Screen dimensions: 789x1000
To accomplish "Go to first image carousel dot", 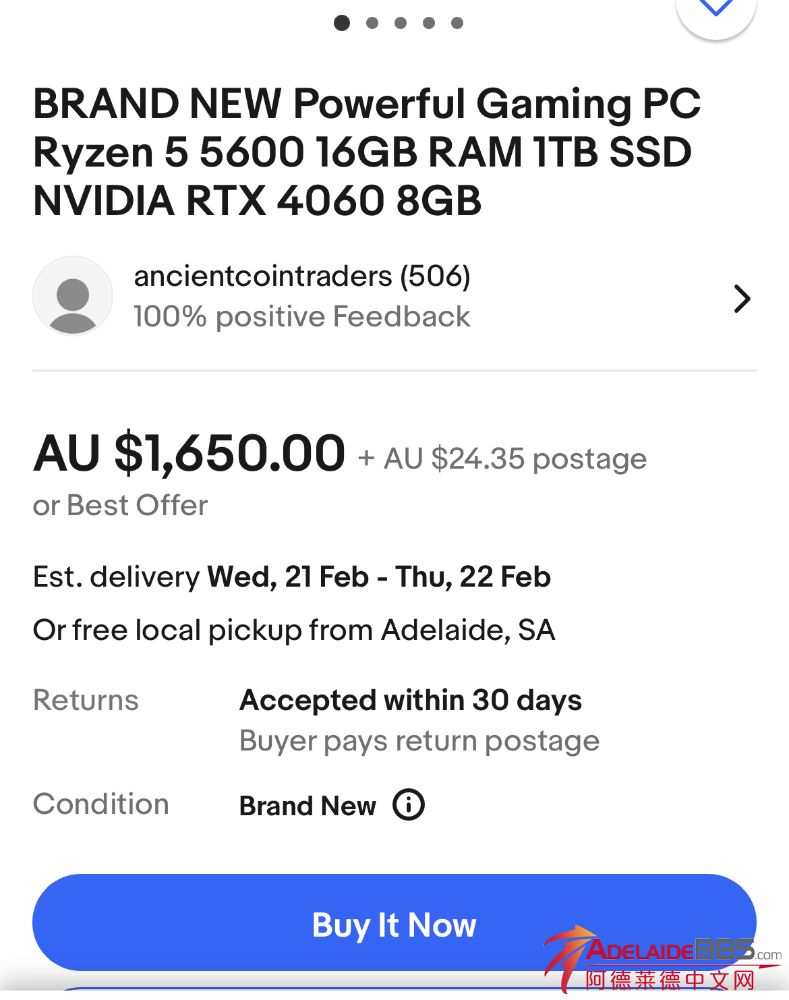I will (342, 22).
